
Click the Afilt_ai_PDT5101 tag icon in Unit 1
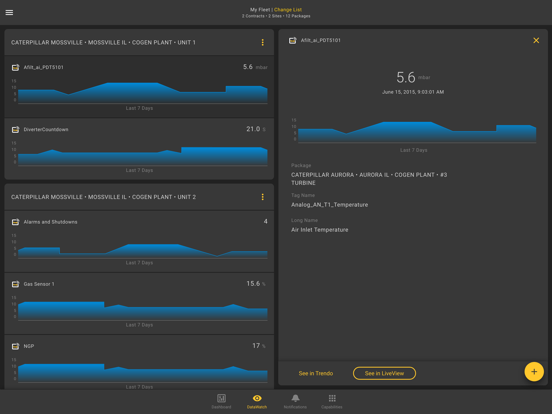(x=15, y=68)
